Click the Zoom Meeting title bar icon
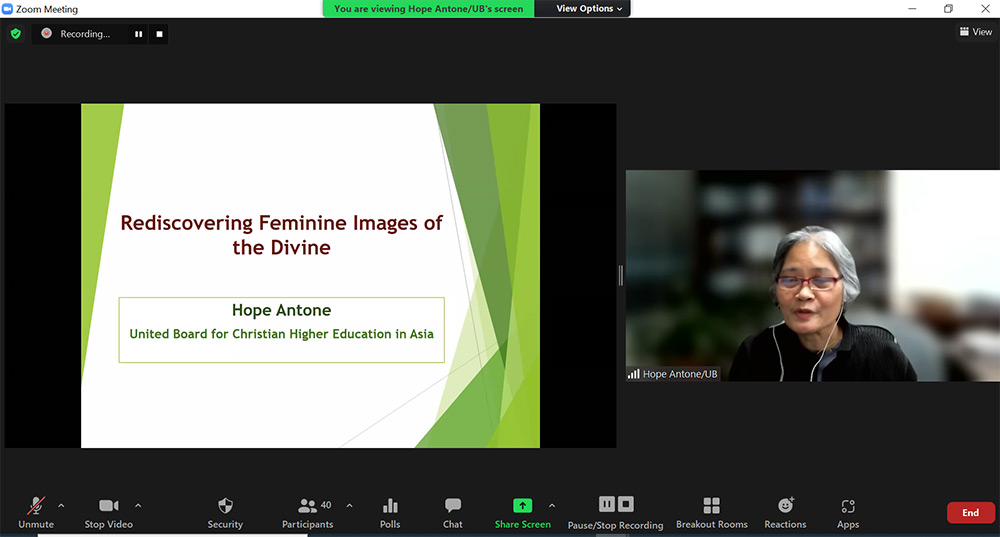 7,9
